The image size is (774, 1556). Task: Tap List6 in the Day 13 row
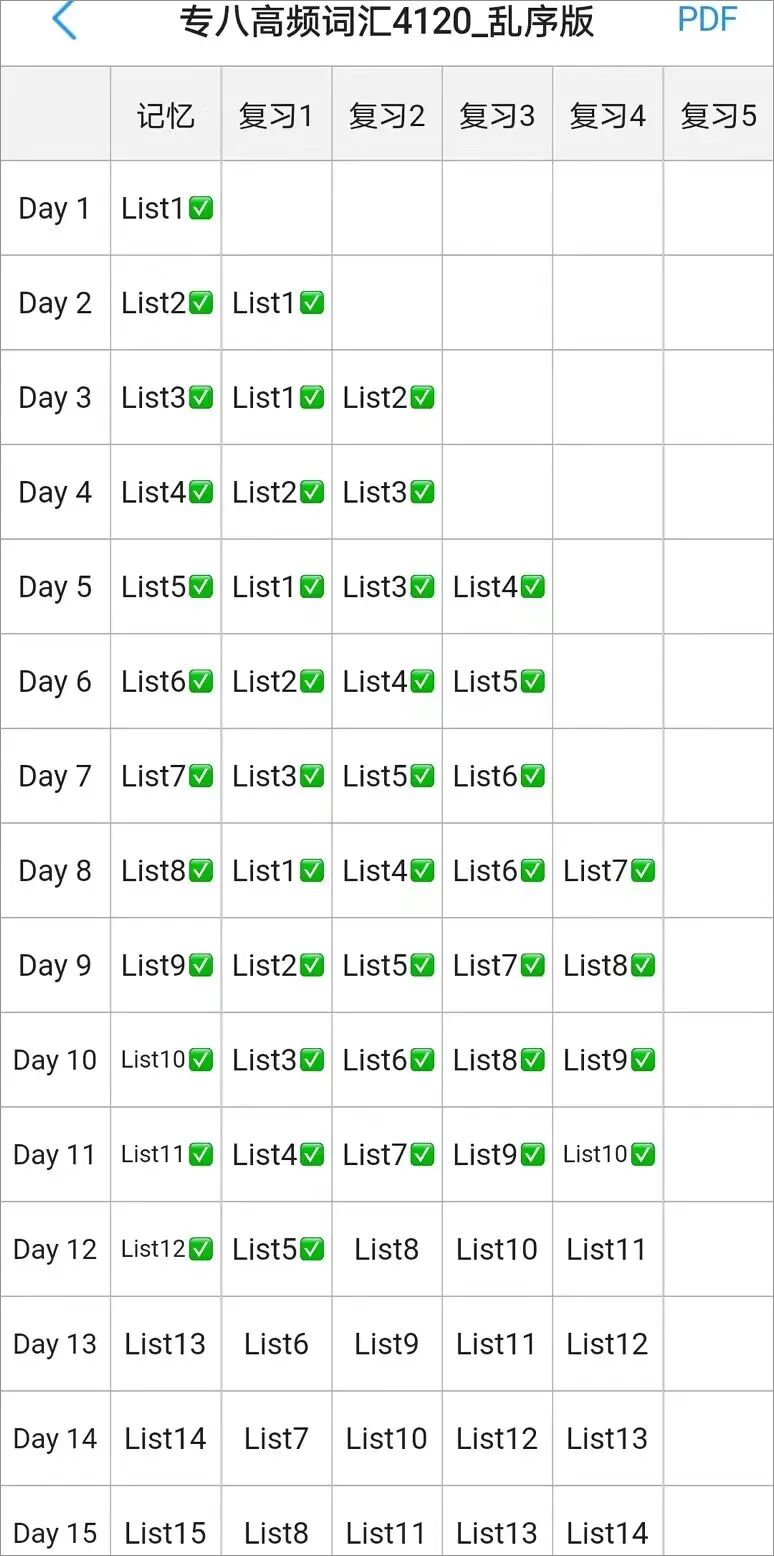[276, 1344]
